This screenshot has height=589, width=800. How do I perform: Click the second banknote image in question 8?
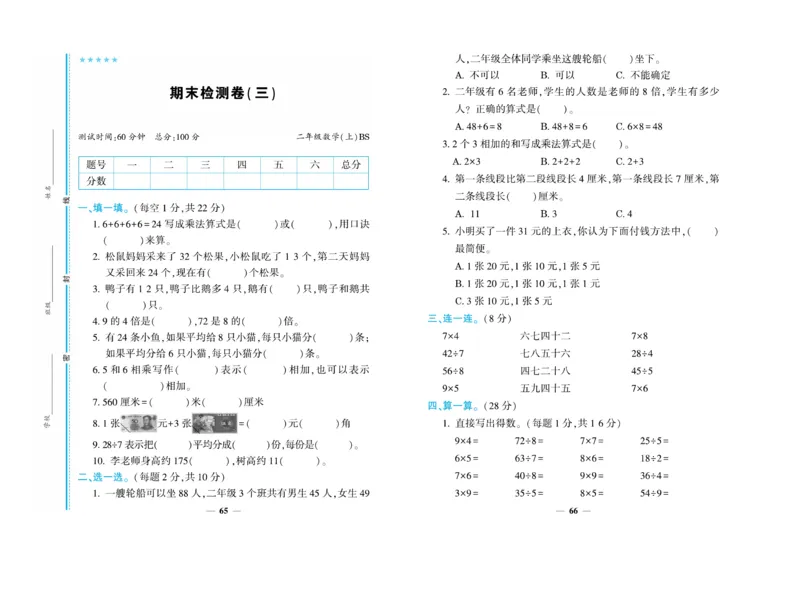(x=214, y=422)
